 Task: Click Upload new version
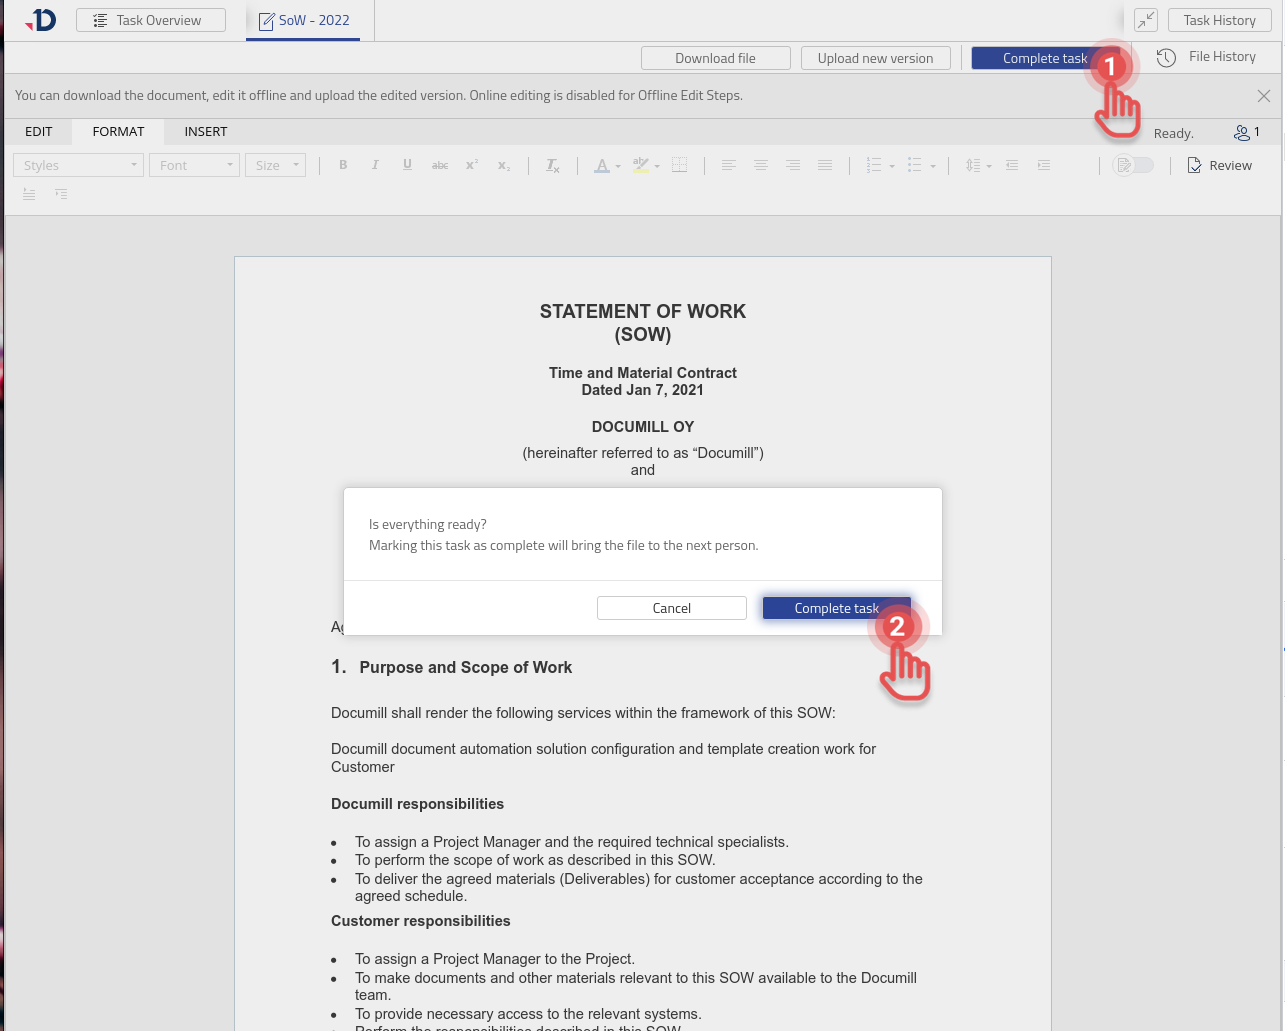pyautogui.click(x=875, y=58)
